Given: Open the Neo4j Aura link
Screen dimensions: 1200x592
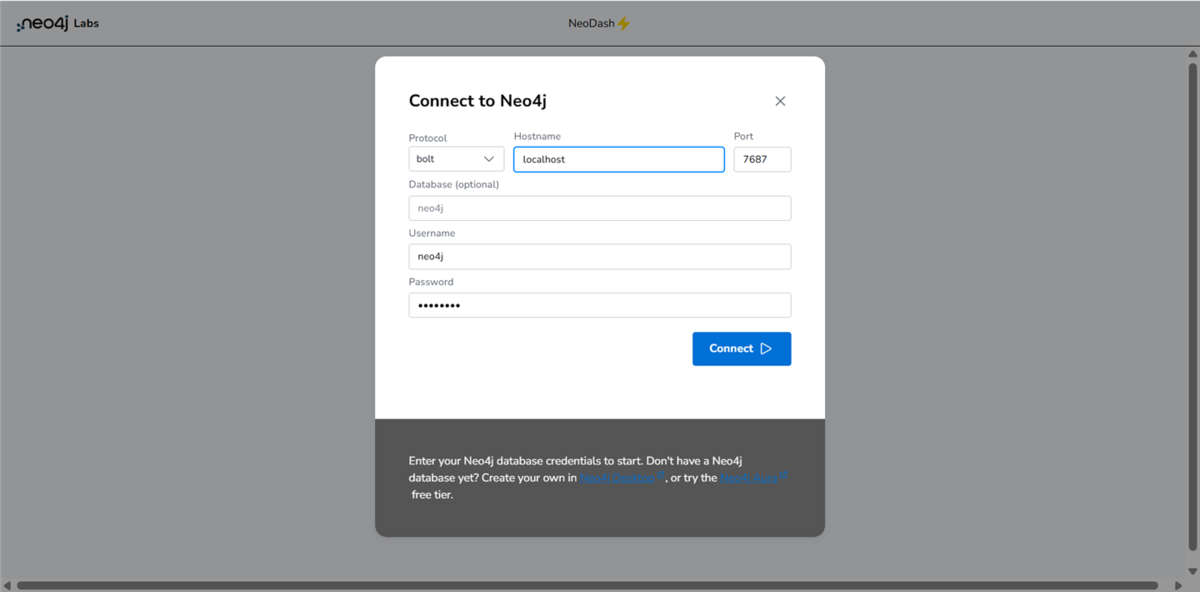Looking at the screenshot, I should pos(754,478).
